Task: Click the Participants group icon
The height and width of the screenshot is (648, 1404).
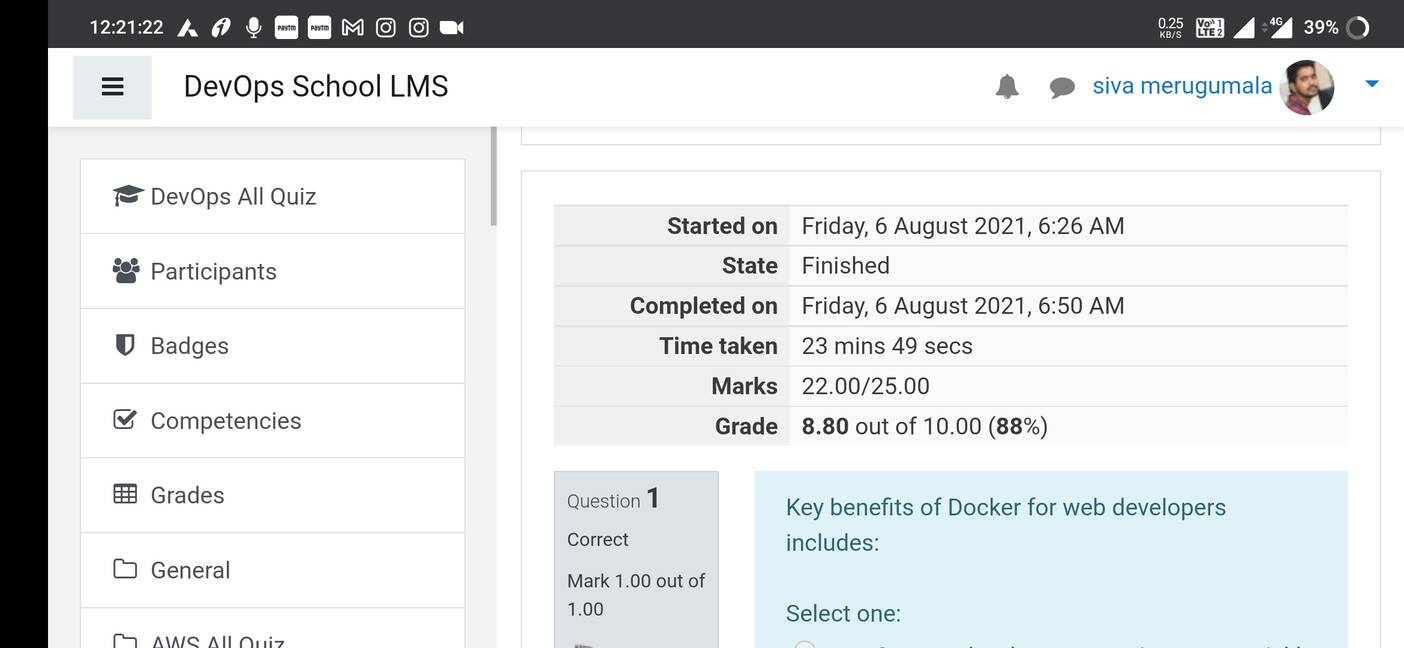Action: (x=126, y=270)
